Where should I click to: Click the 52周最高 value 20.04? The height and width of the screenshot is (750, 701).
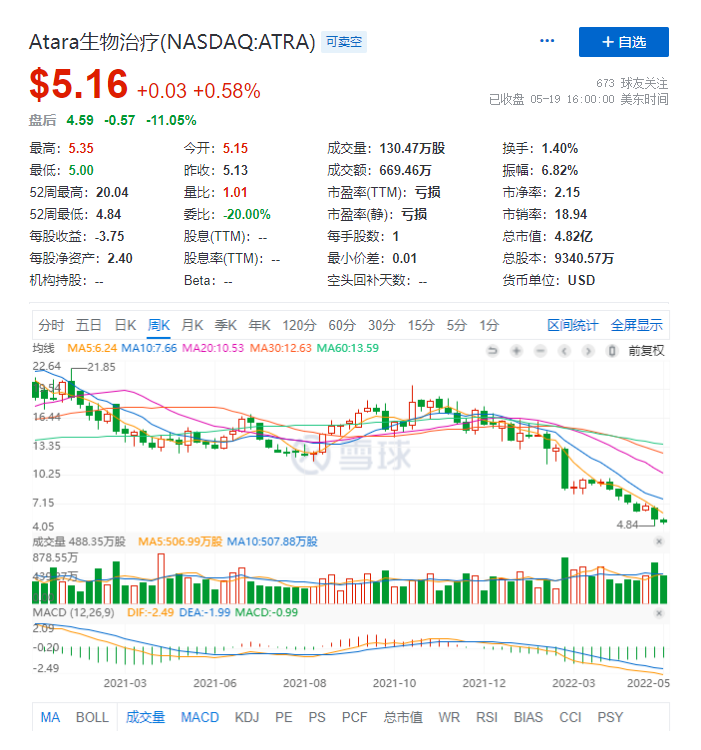[x=112, y=192]
